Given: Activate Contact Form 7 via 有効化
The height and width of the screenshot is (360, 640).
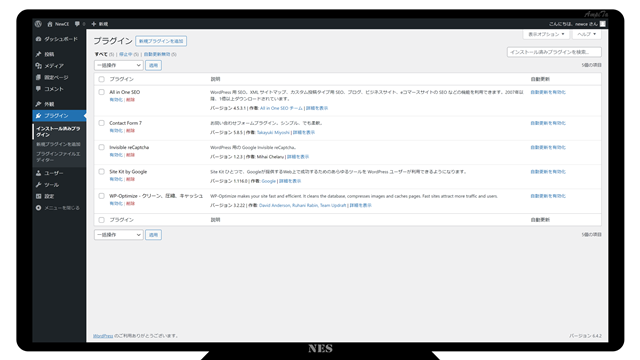Looking at the screenshot, I should (x=116, y=131).
